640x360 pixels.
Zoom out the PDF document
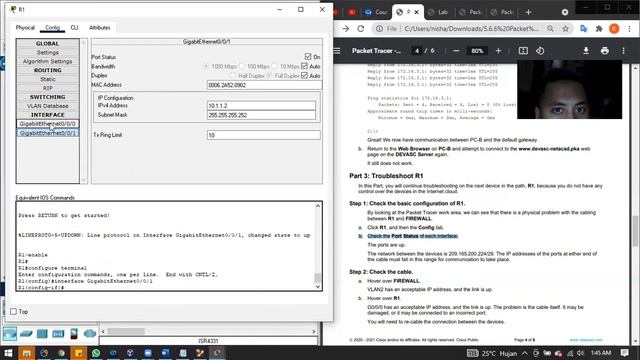pos(456,51)
